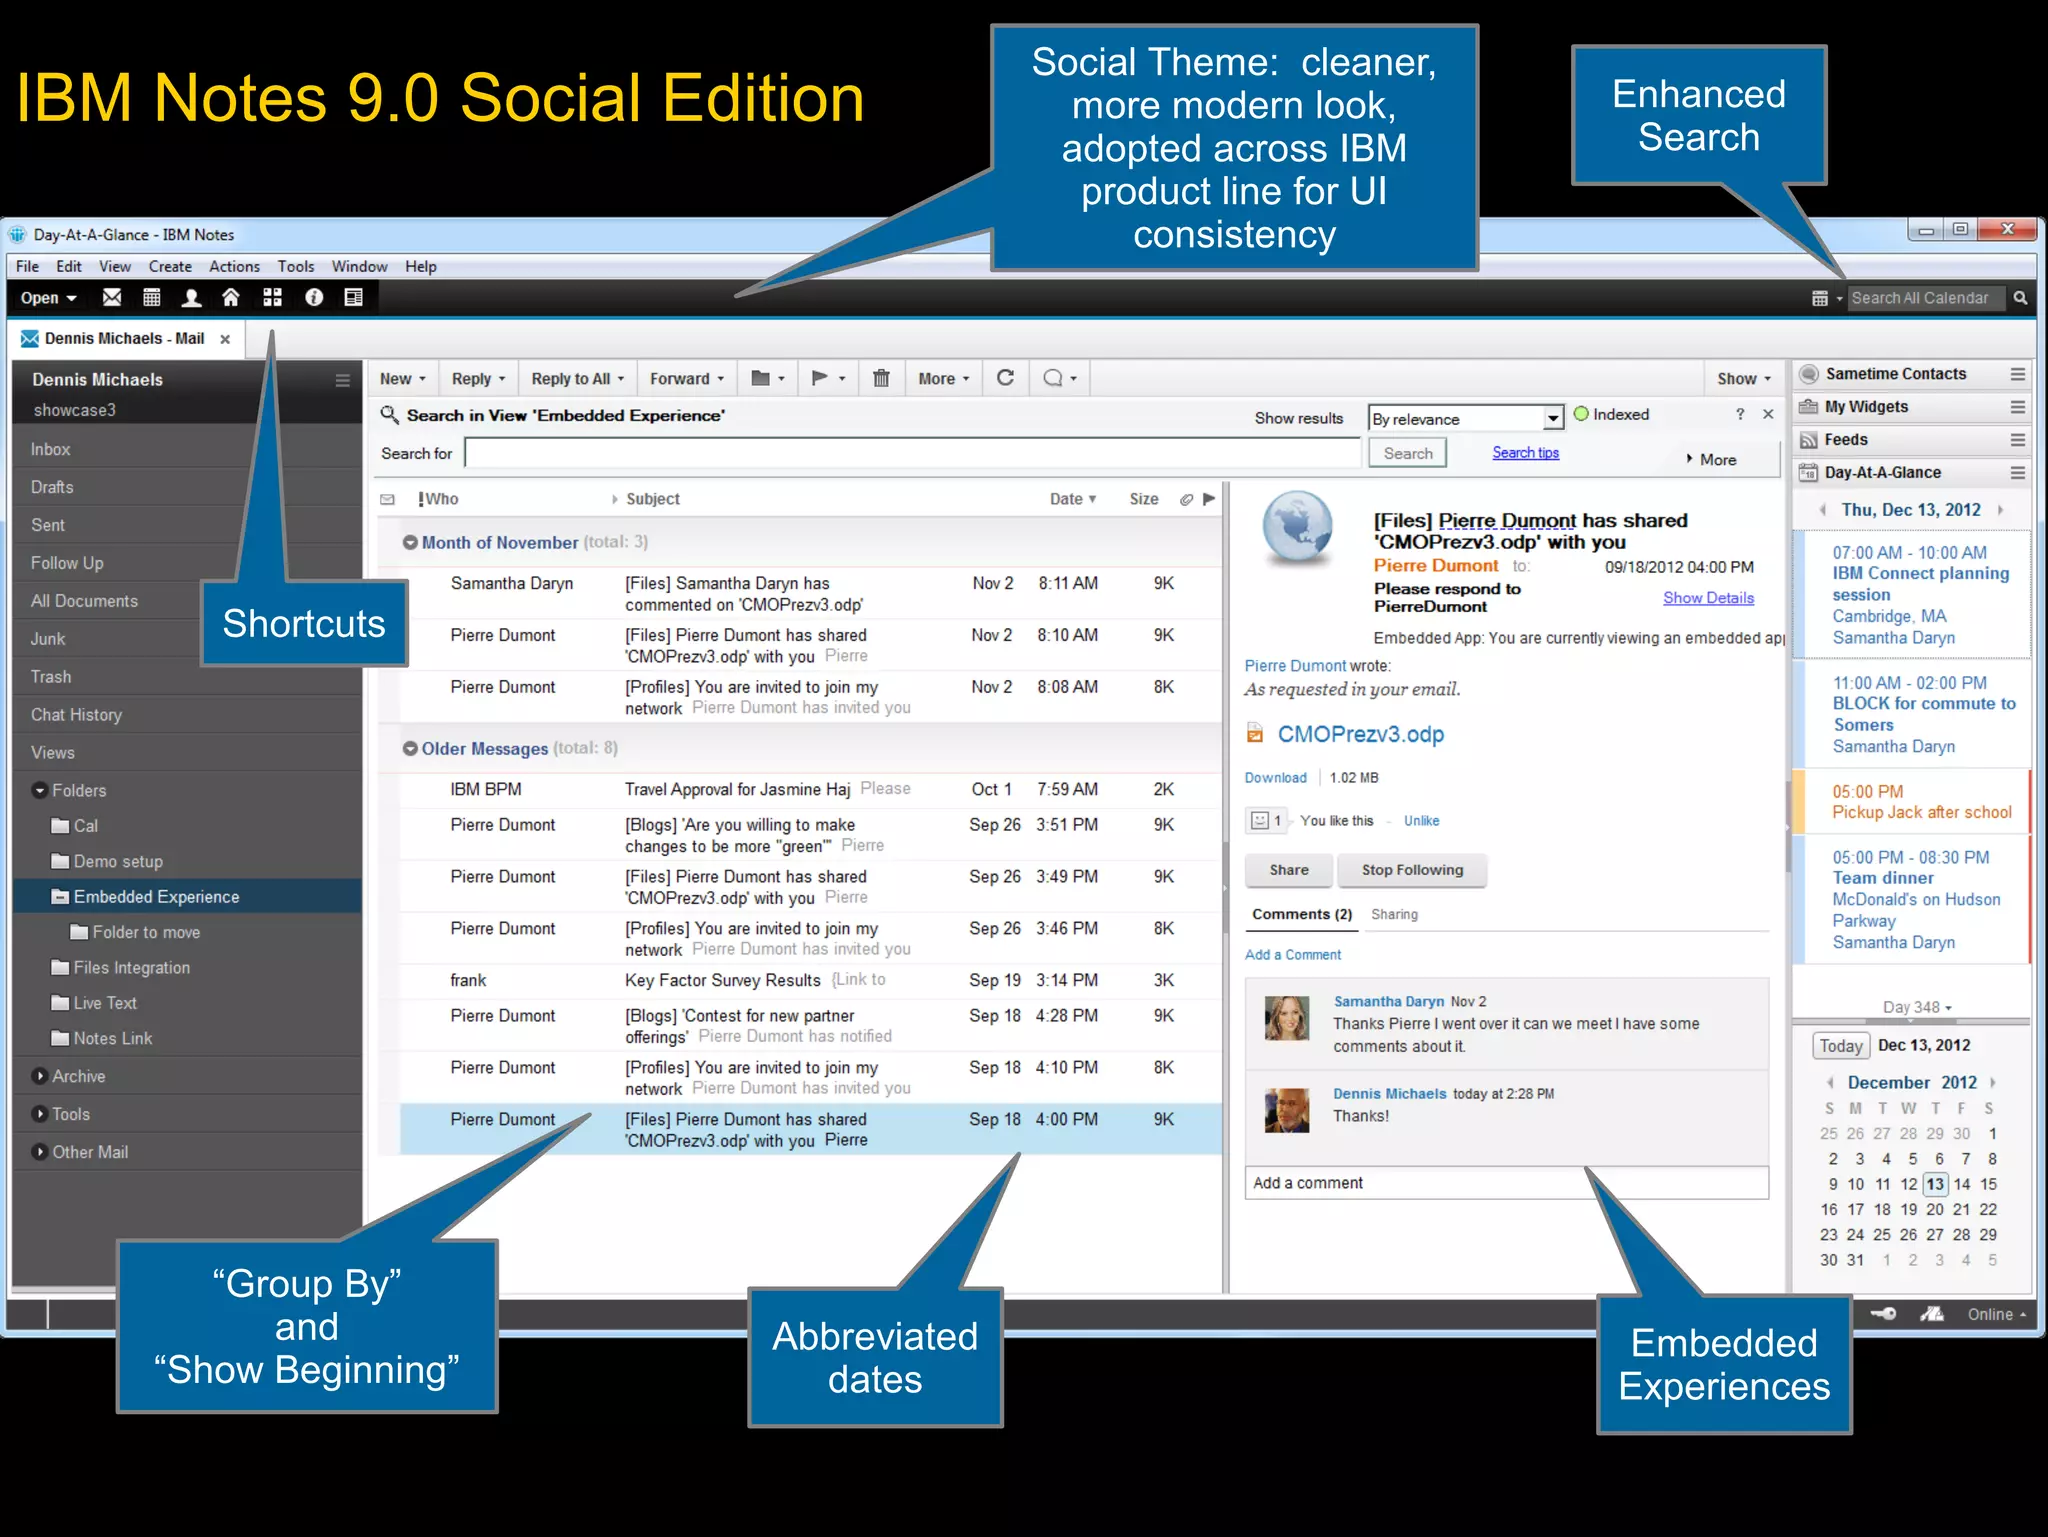Open Feeds panel menu icon
Image resolution: width=2048 pixels, height=1537 pixels.
(x=2018, y=440)
